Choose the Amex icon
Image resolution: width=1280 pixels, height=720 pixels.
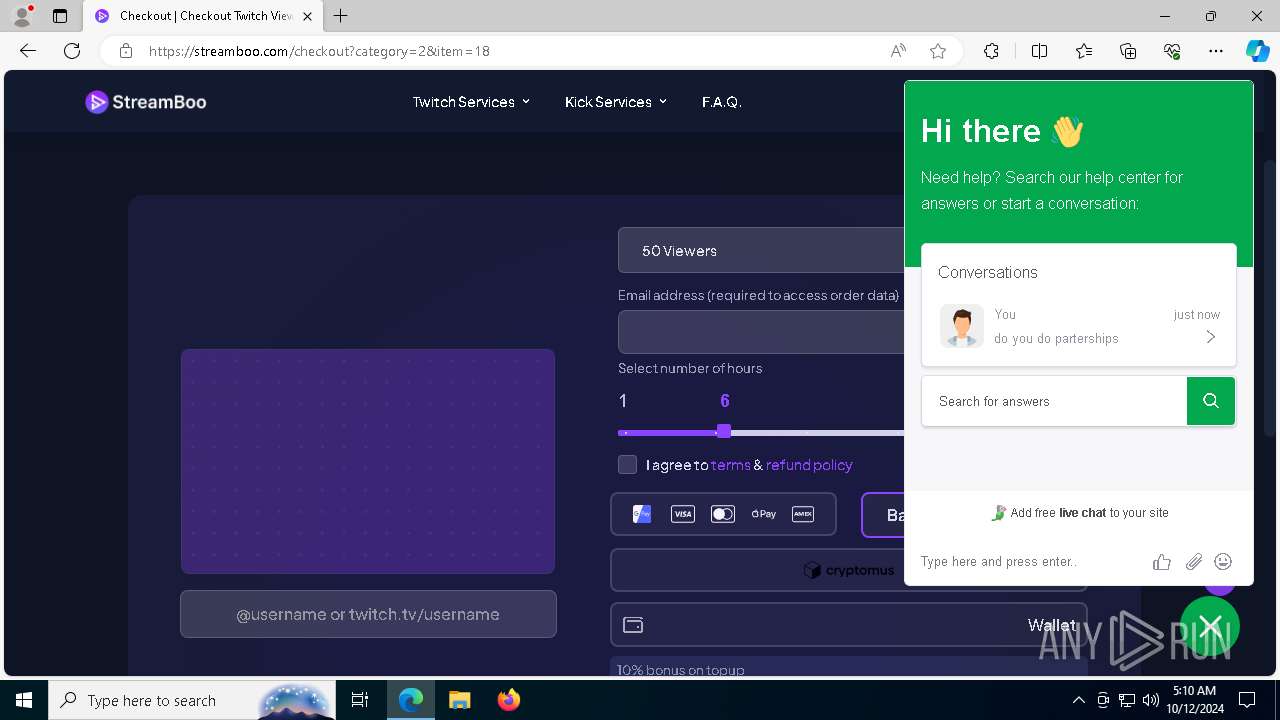(803, 514)
